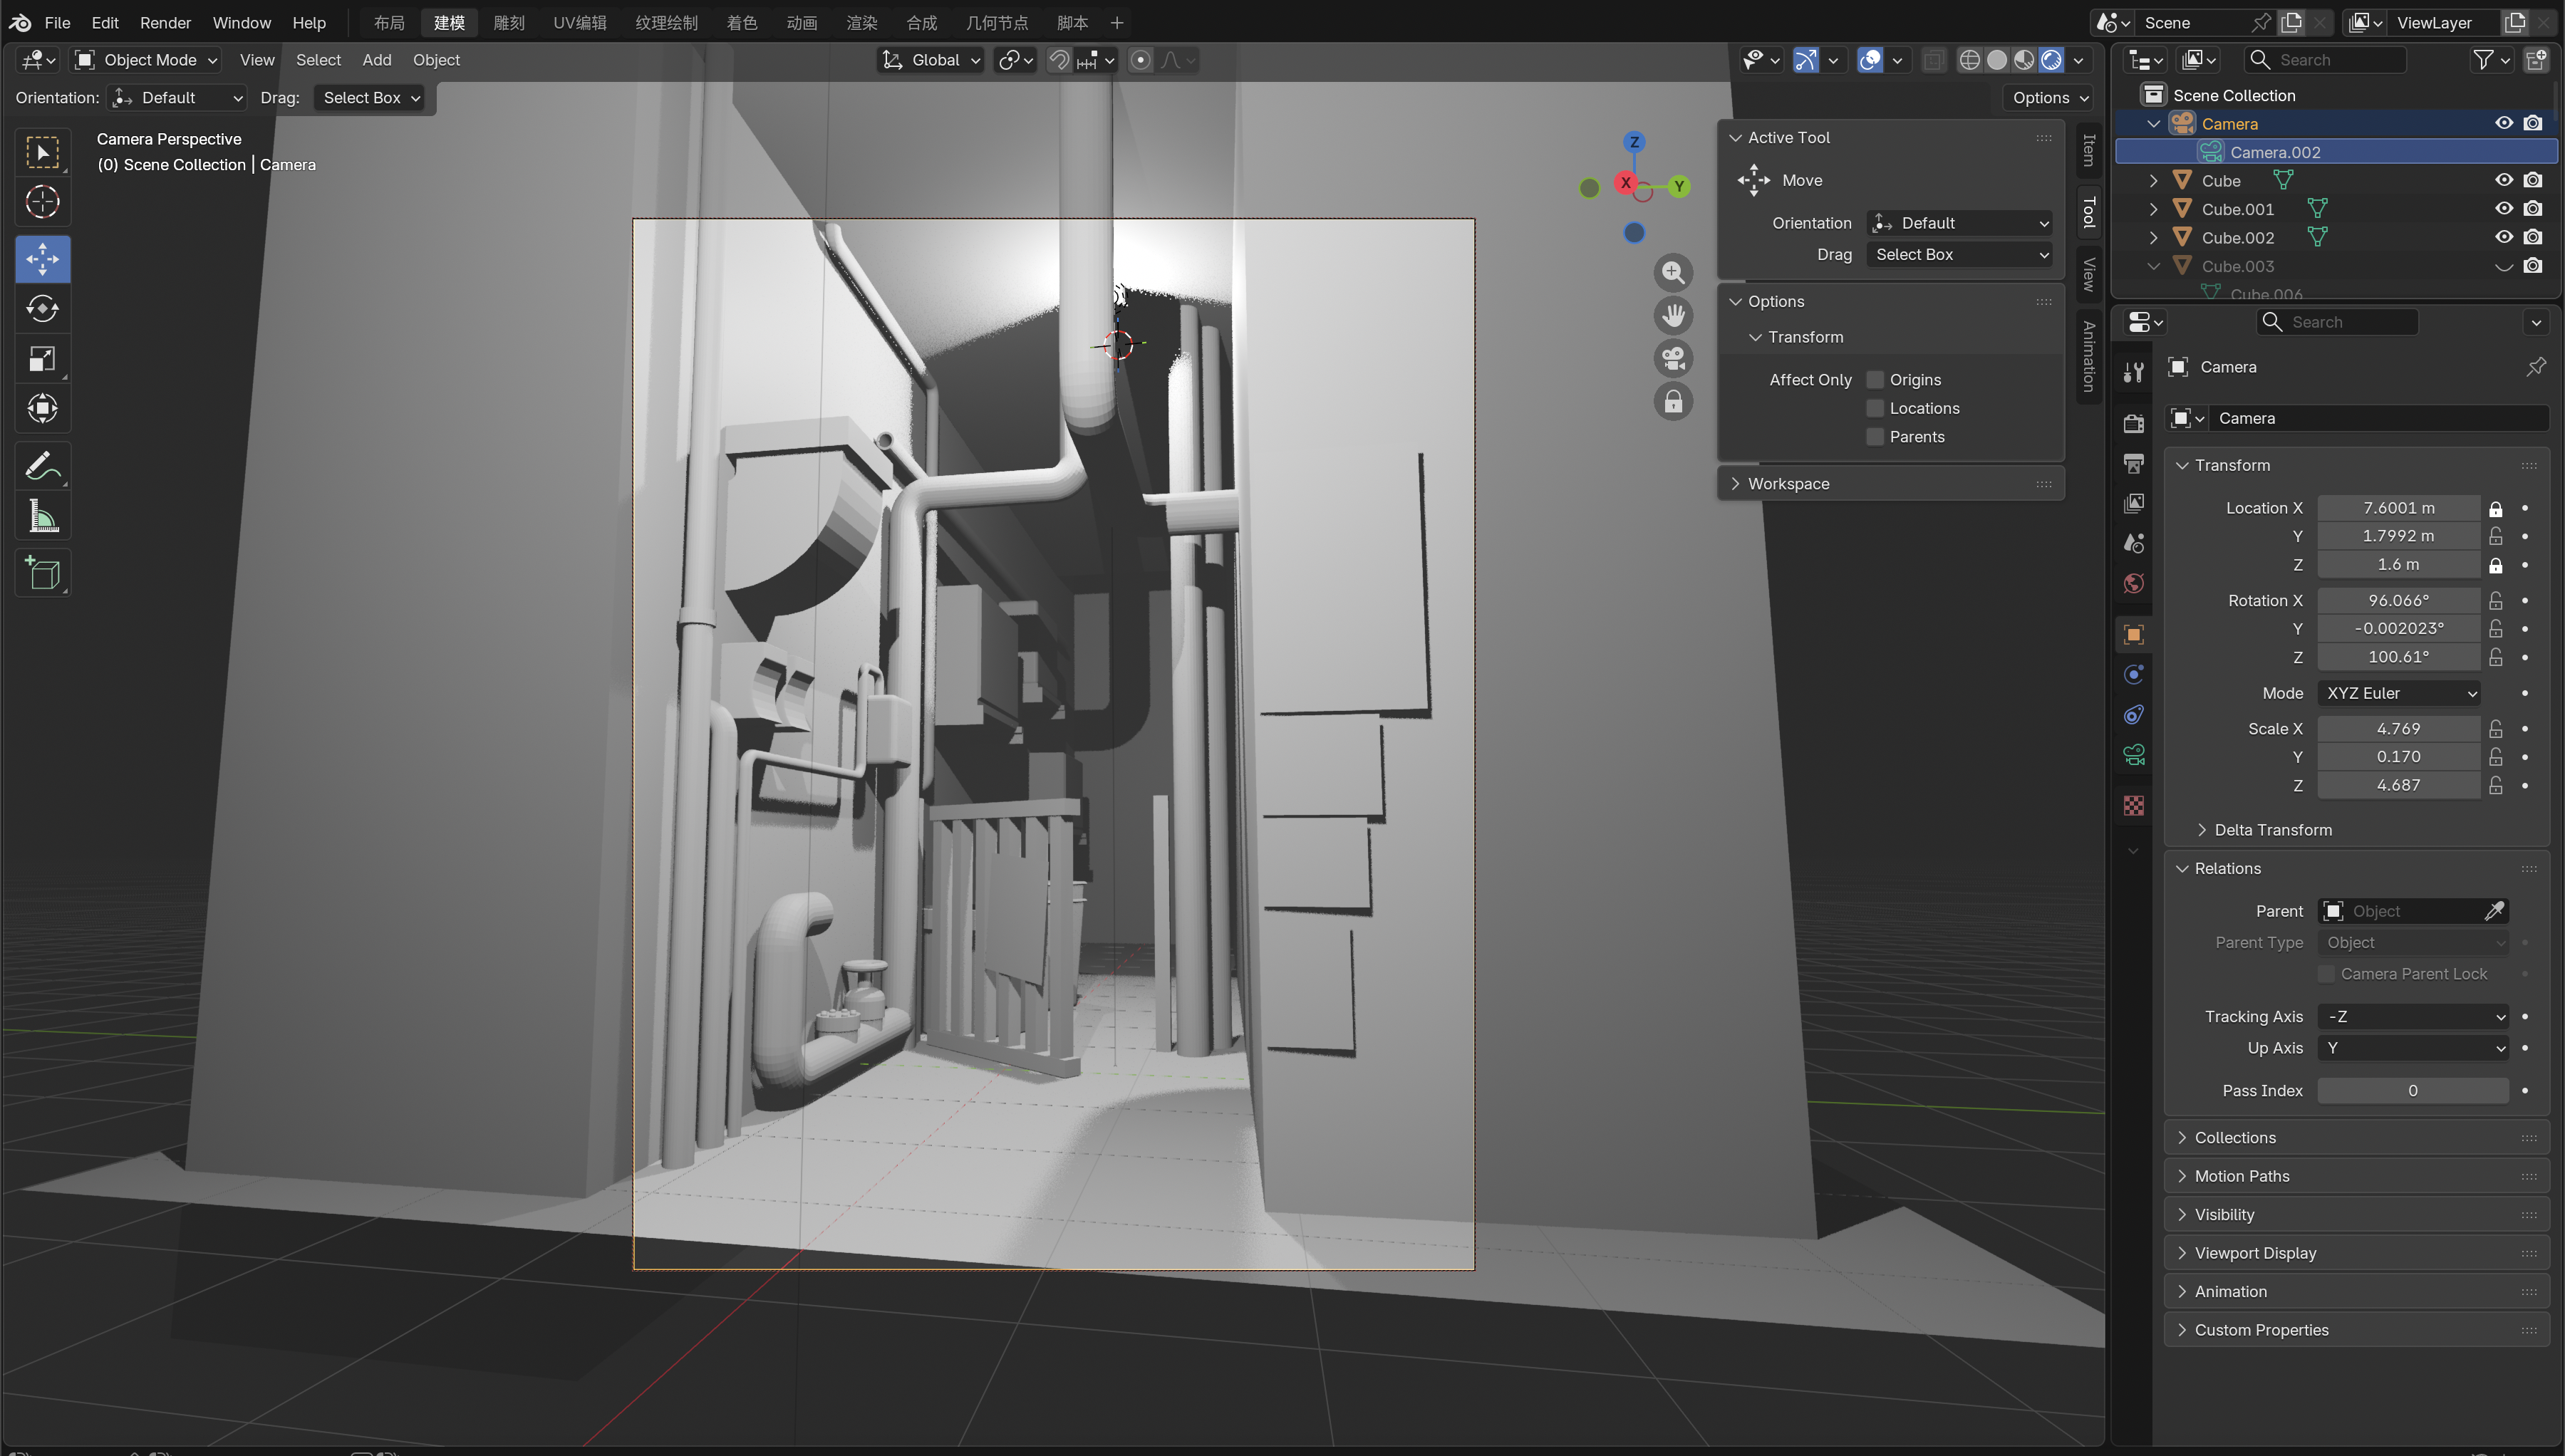This screenshot has width=2565, height=1456.
Task: Enable the Parents affect-only checkbox
Action: [x=1875, y=437]
